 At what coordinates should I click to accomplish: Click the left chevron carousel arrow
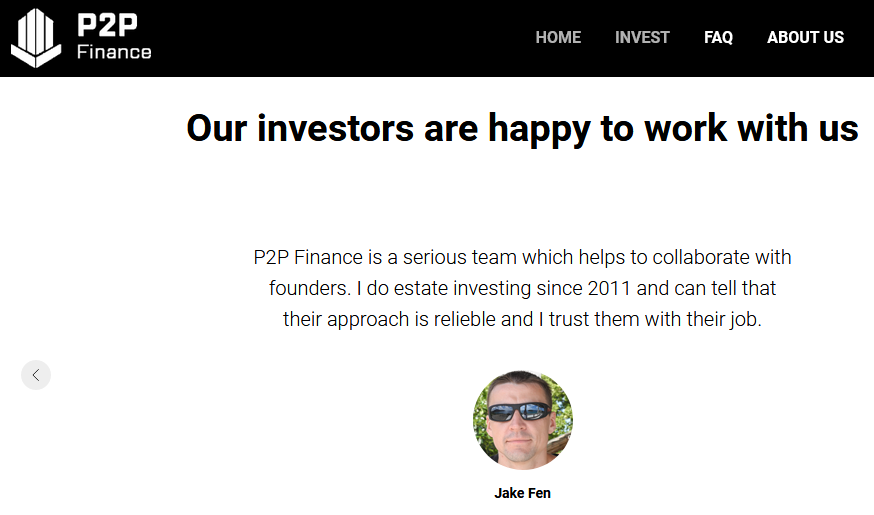pyautogui.click(x=36, y=375)
